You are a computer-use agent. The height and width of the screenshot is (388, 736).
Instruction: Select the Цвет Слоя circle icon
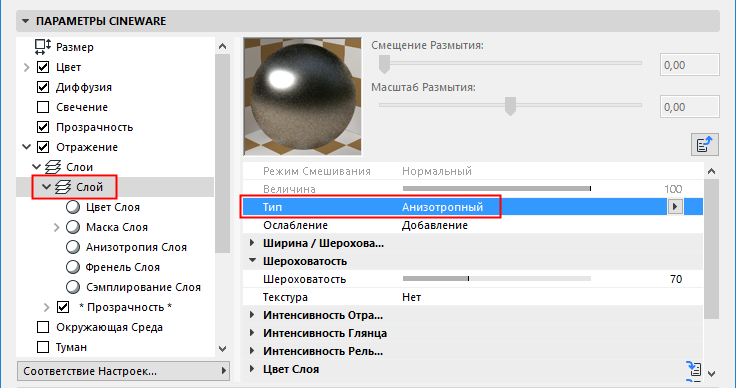pyautogui.click(x=73, y=207)
